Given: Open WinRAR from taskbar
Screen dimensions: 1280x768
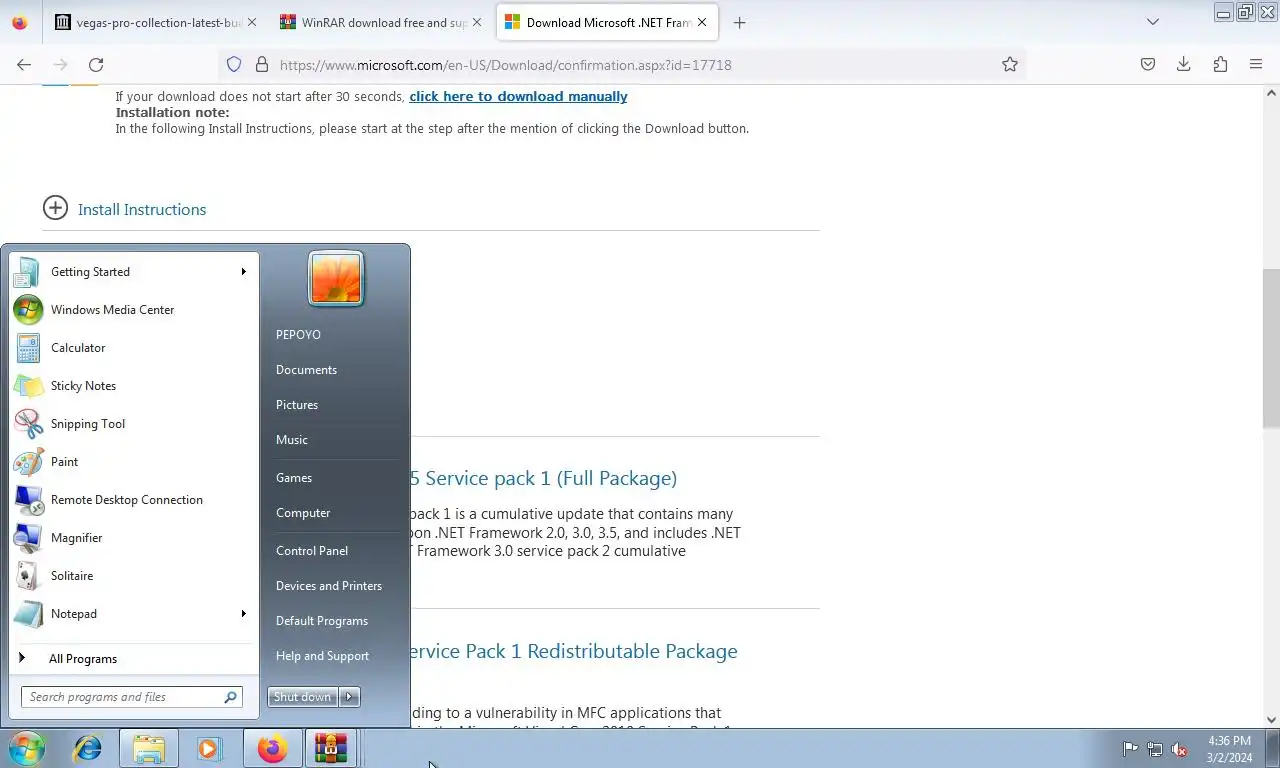Looking at the screenshot, I should pyautogui.click(x=331, y=748).
